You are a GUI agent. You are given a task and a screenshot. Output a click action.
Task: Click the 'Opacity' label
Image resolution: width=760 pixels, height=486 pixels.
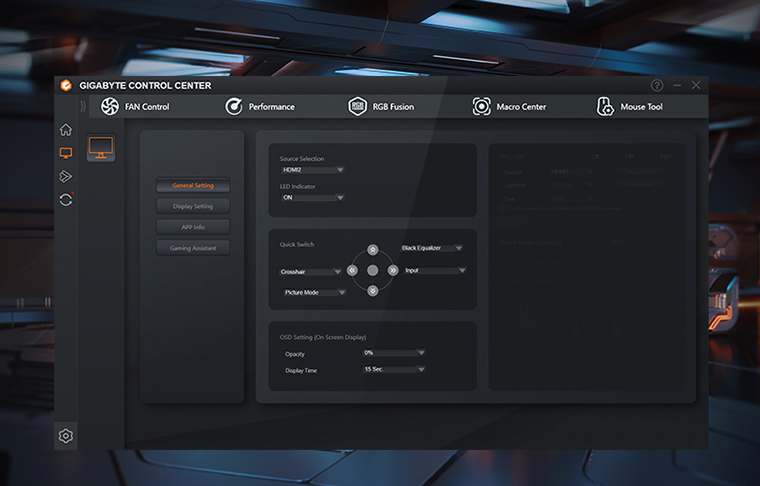[x=295, y=354]
